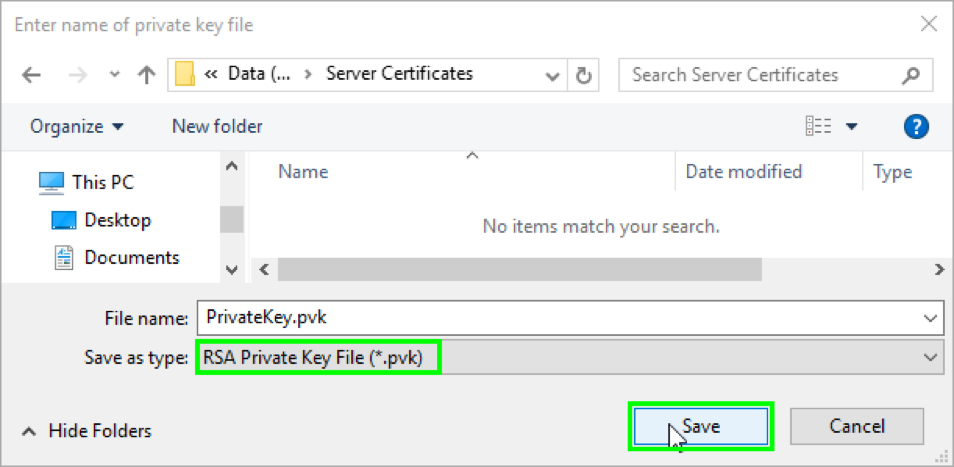Go up one folder level
Viewport: 954px width, 467px height.
[146, 75]
